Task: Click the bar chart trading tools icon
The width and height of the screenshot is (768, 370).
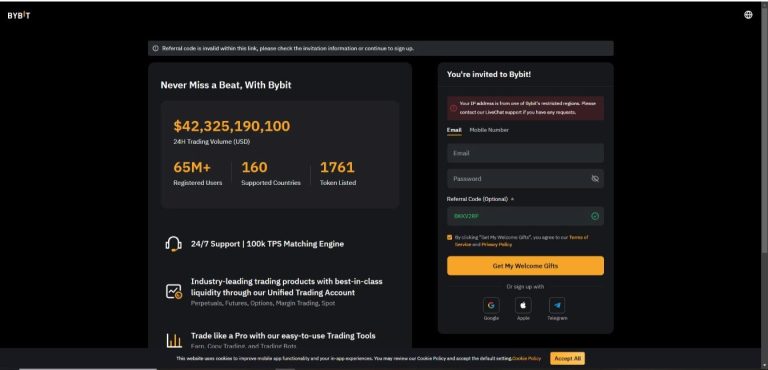Action: point(173,340)
